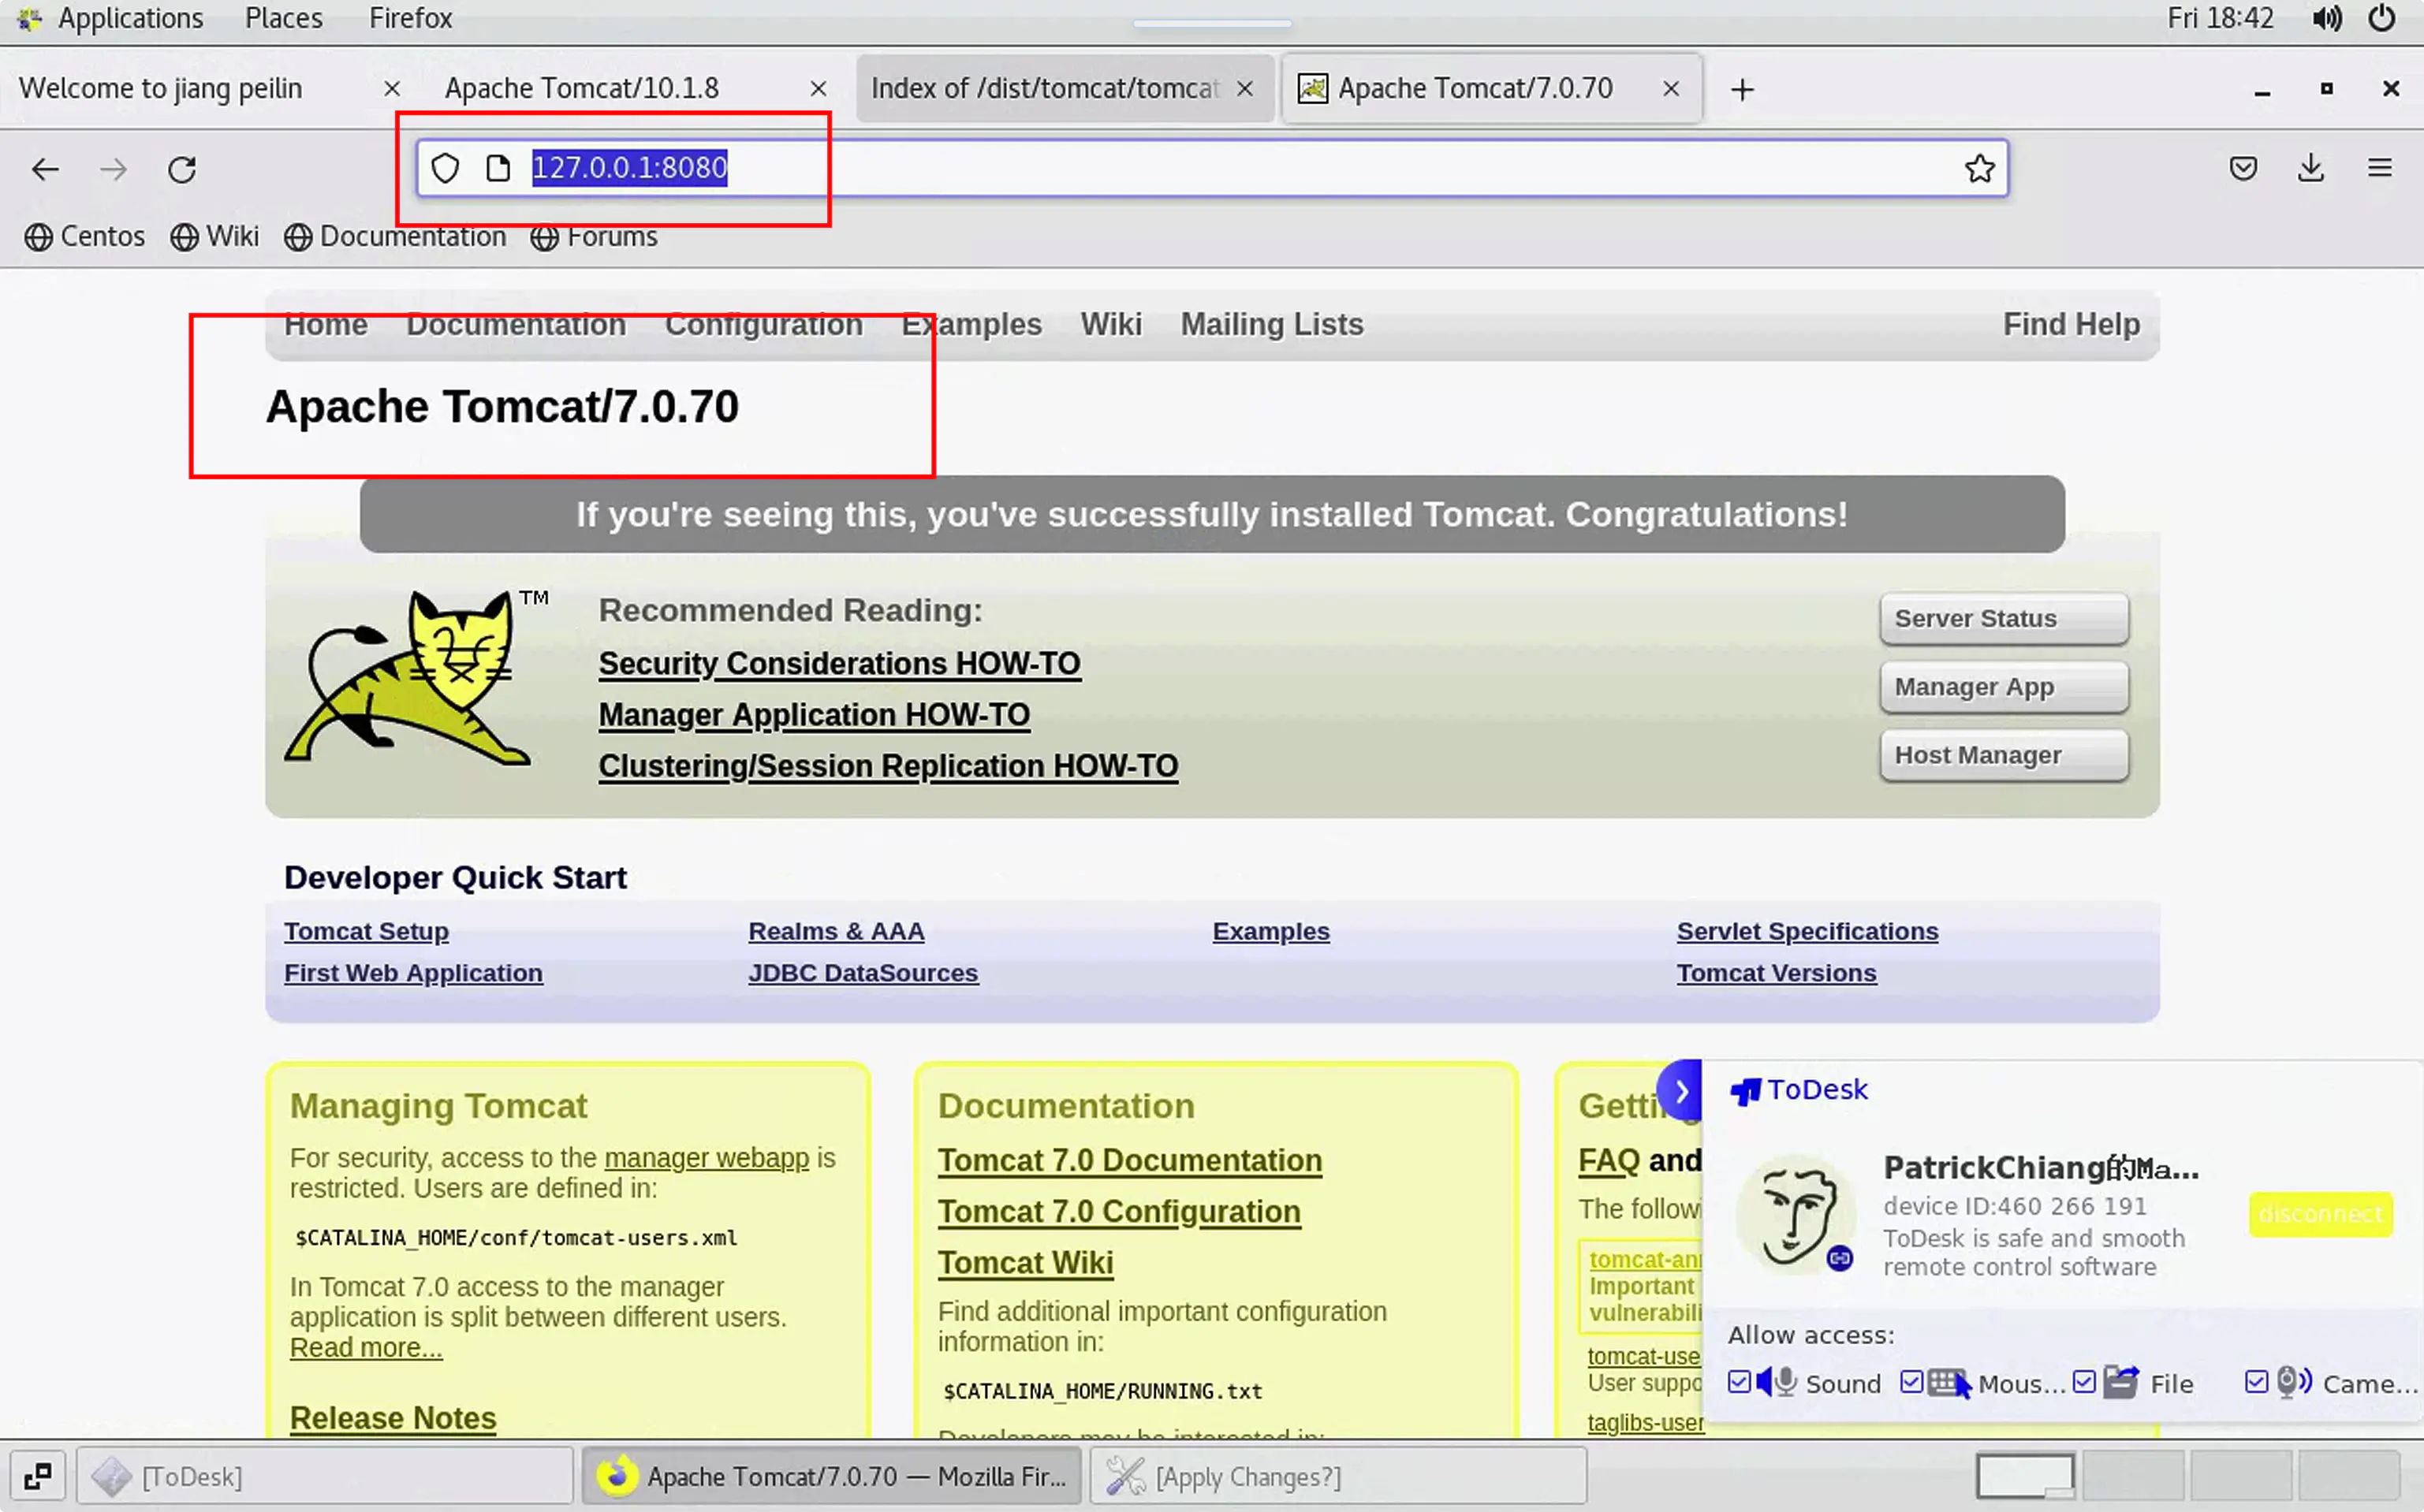Switch to Welcome to jiang peilin tab
Screen dimensions: 2424x1512
click(x=160, y=88)
